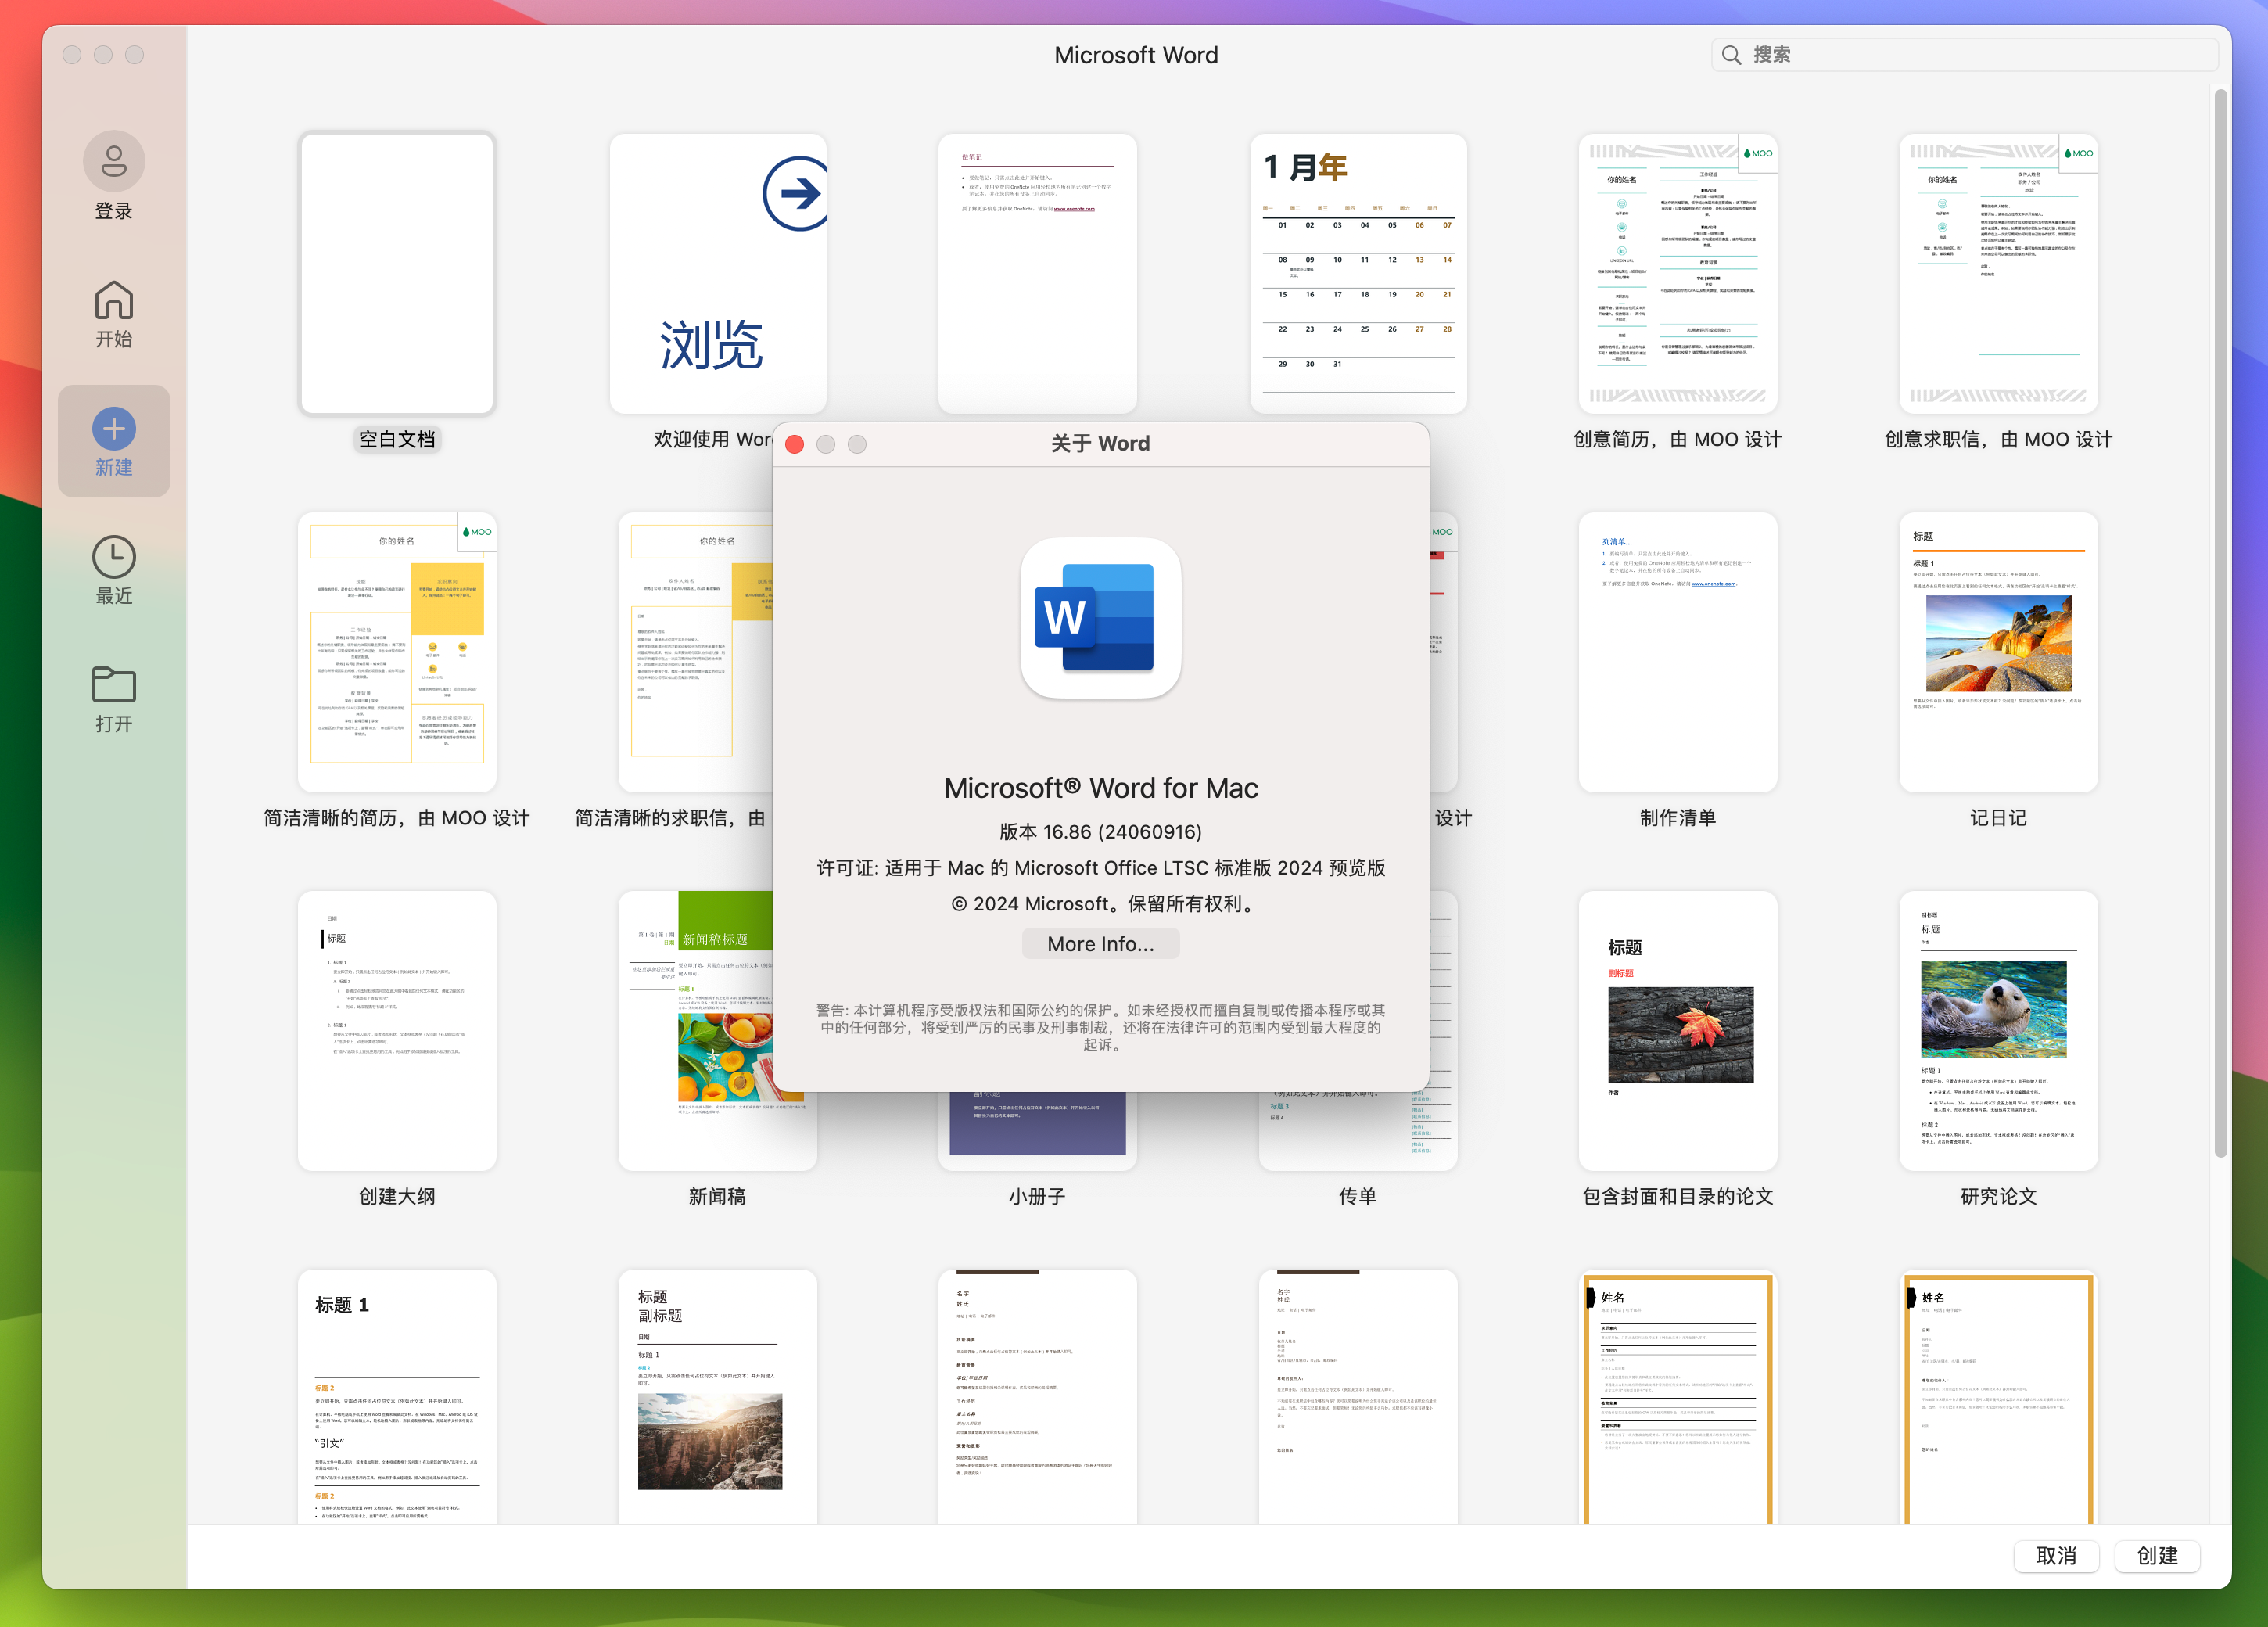
Task: Choose the 研究论文 research paper template
Action: (x=1998, y=1031)
